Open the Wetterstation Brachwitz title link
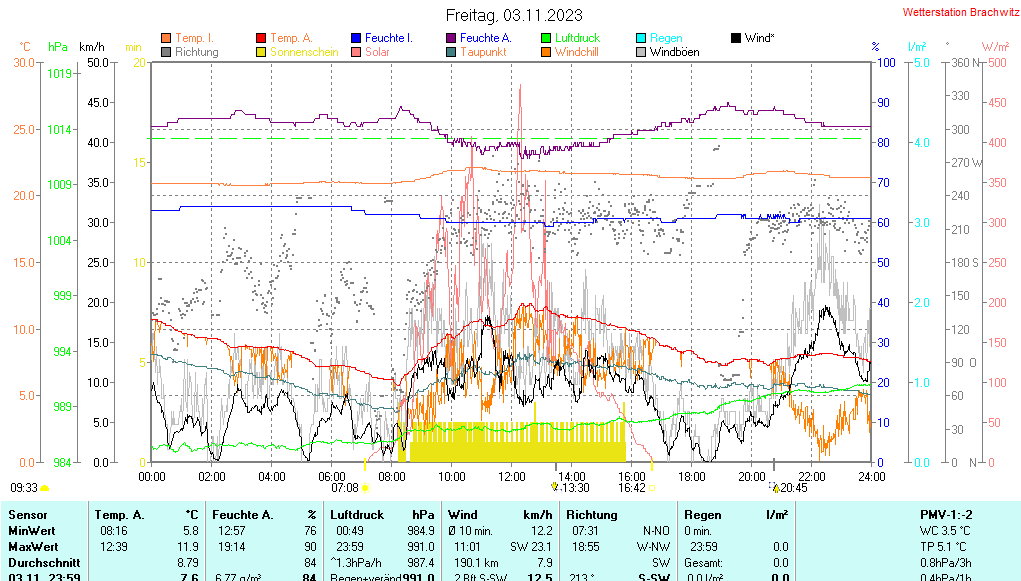1021x581 pixels. (x=954, y=12)
